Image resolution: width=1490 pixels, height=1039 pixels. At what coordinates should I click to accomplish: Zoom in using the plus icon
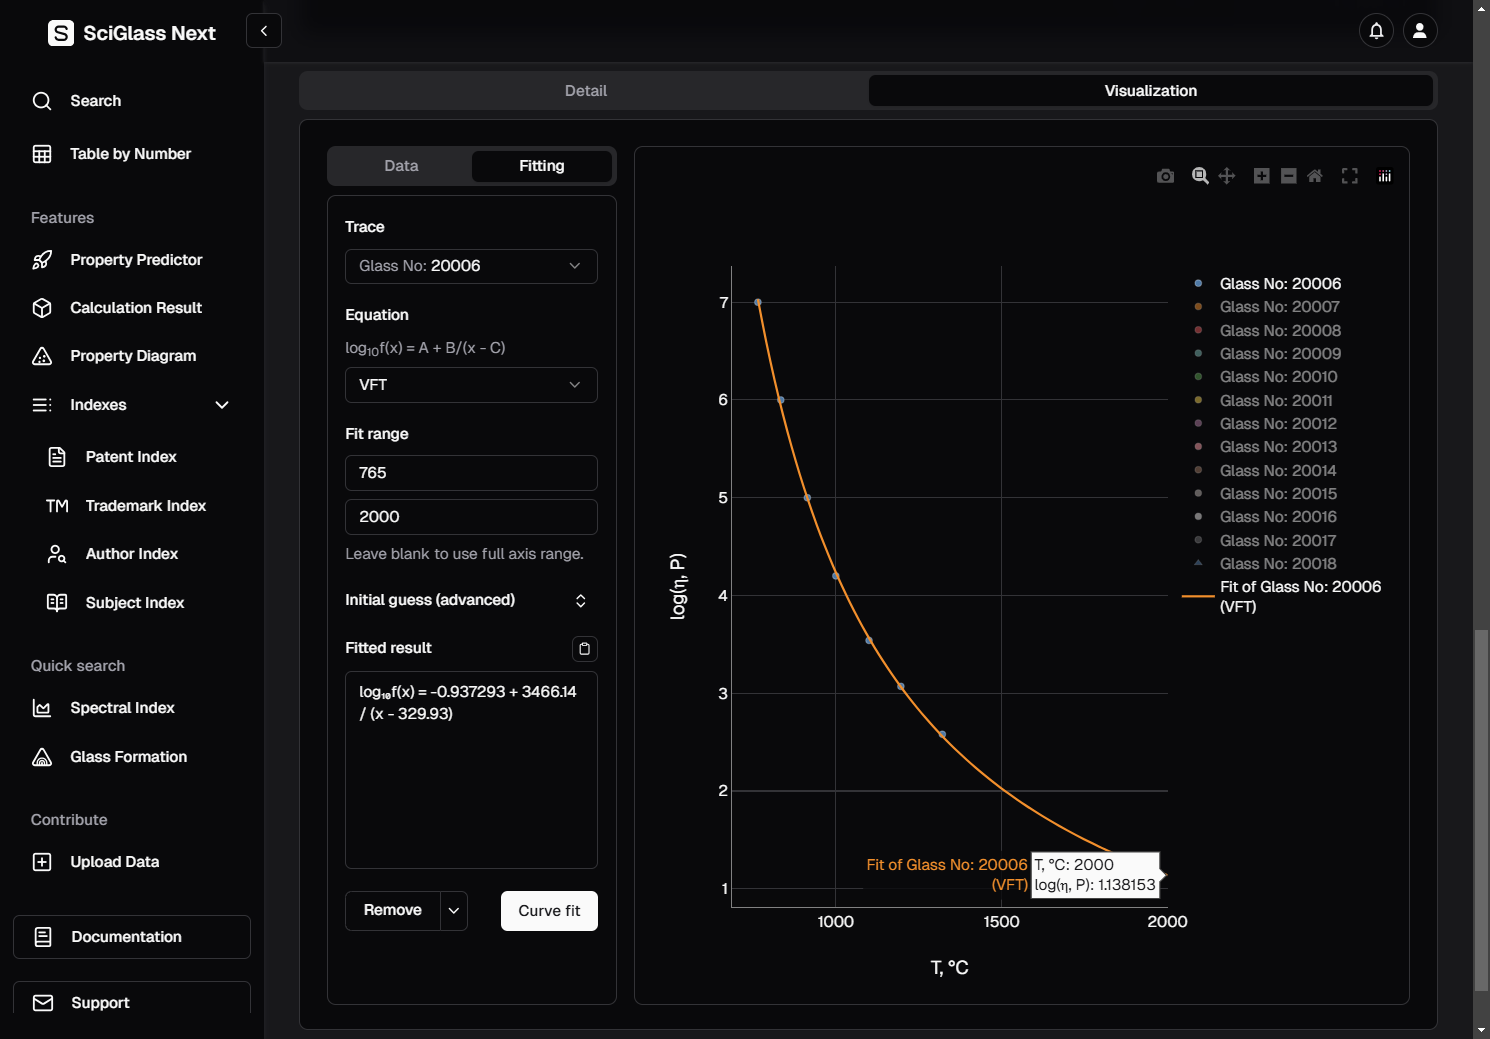[1261, 176]
